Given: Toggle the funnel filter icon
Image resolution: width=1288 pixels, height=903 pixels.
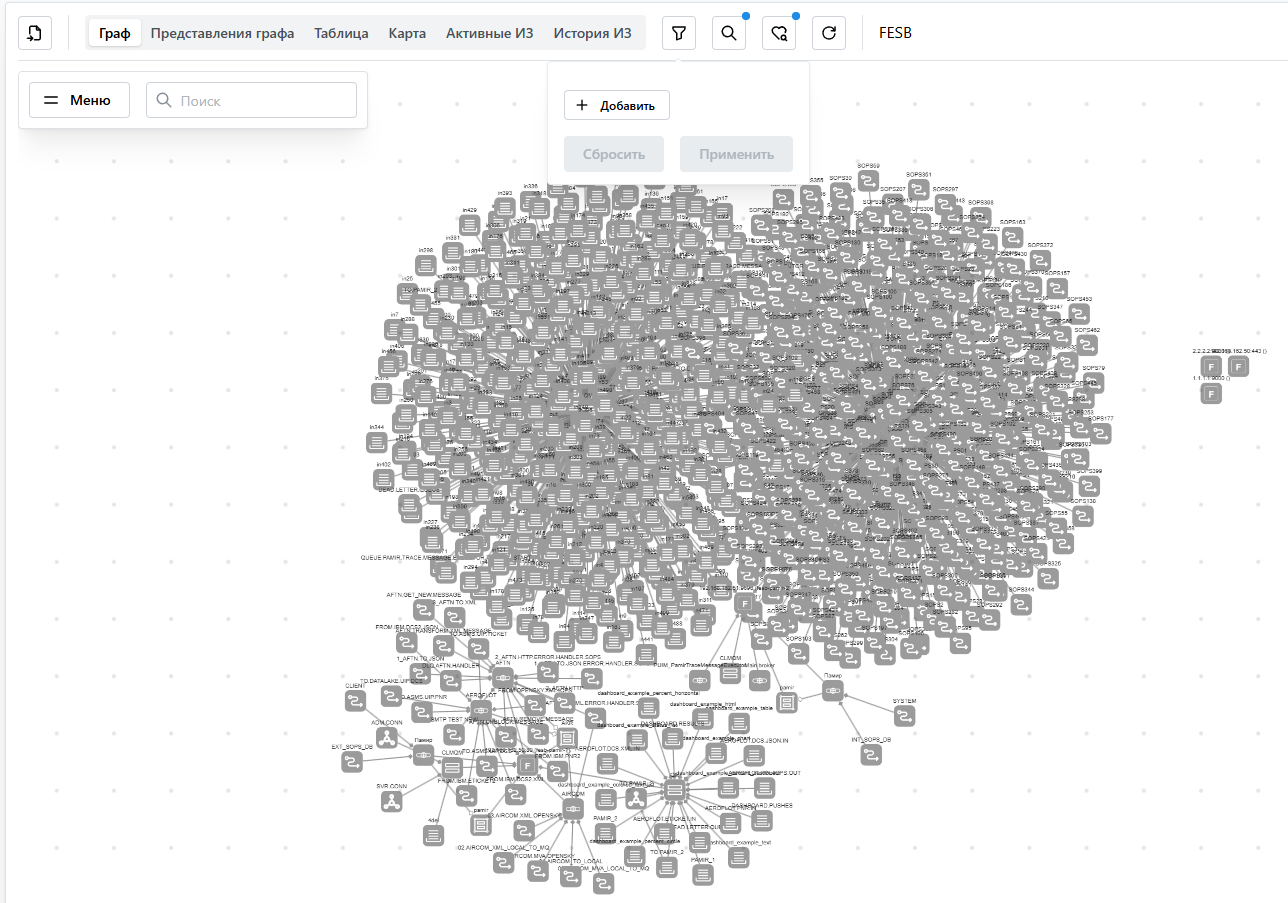Looking at the screenshot, I should point(679,33).
